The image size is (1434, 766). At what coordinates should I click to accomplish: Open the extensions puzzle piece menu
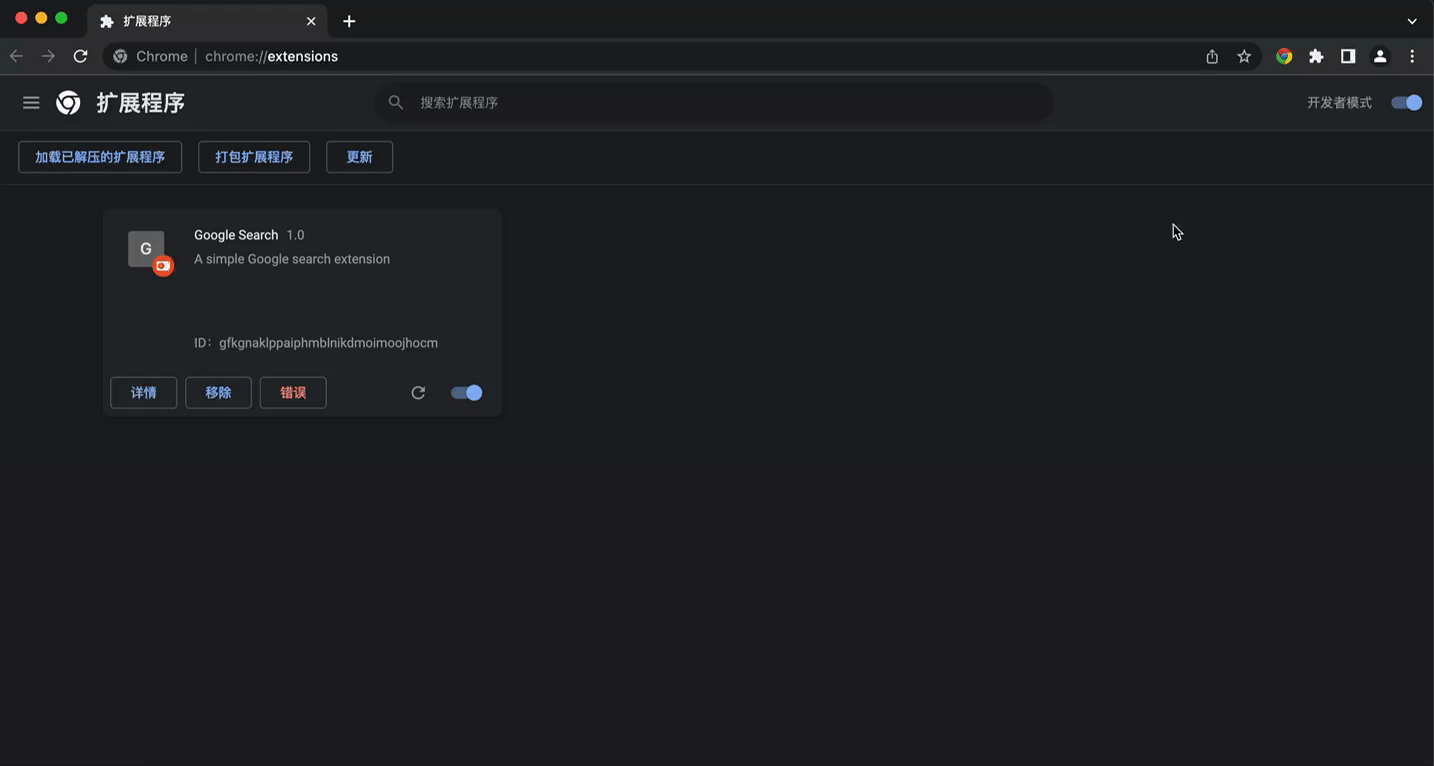tap(1316, 57)
